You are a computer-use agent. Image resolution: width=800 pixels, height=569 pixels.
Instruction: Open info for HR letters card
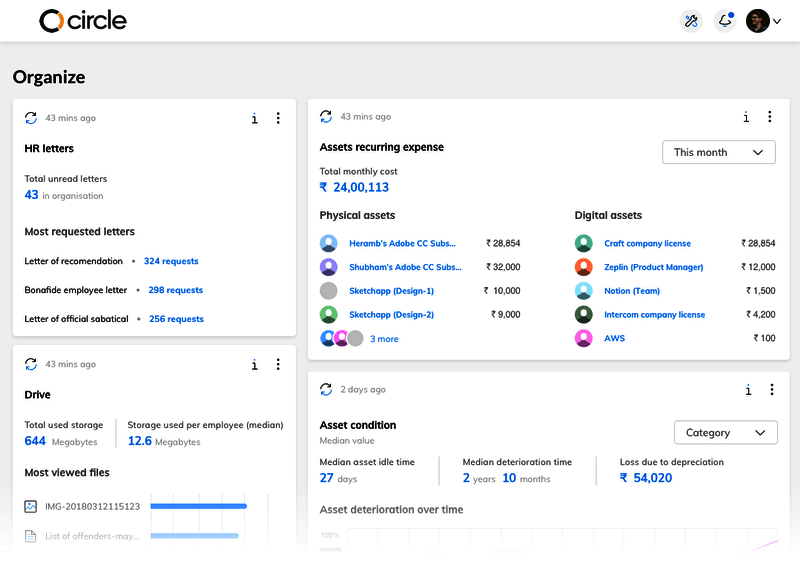[x=255, y=119]
